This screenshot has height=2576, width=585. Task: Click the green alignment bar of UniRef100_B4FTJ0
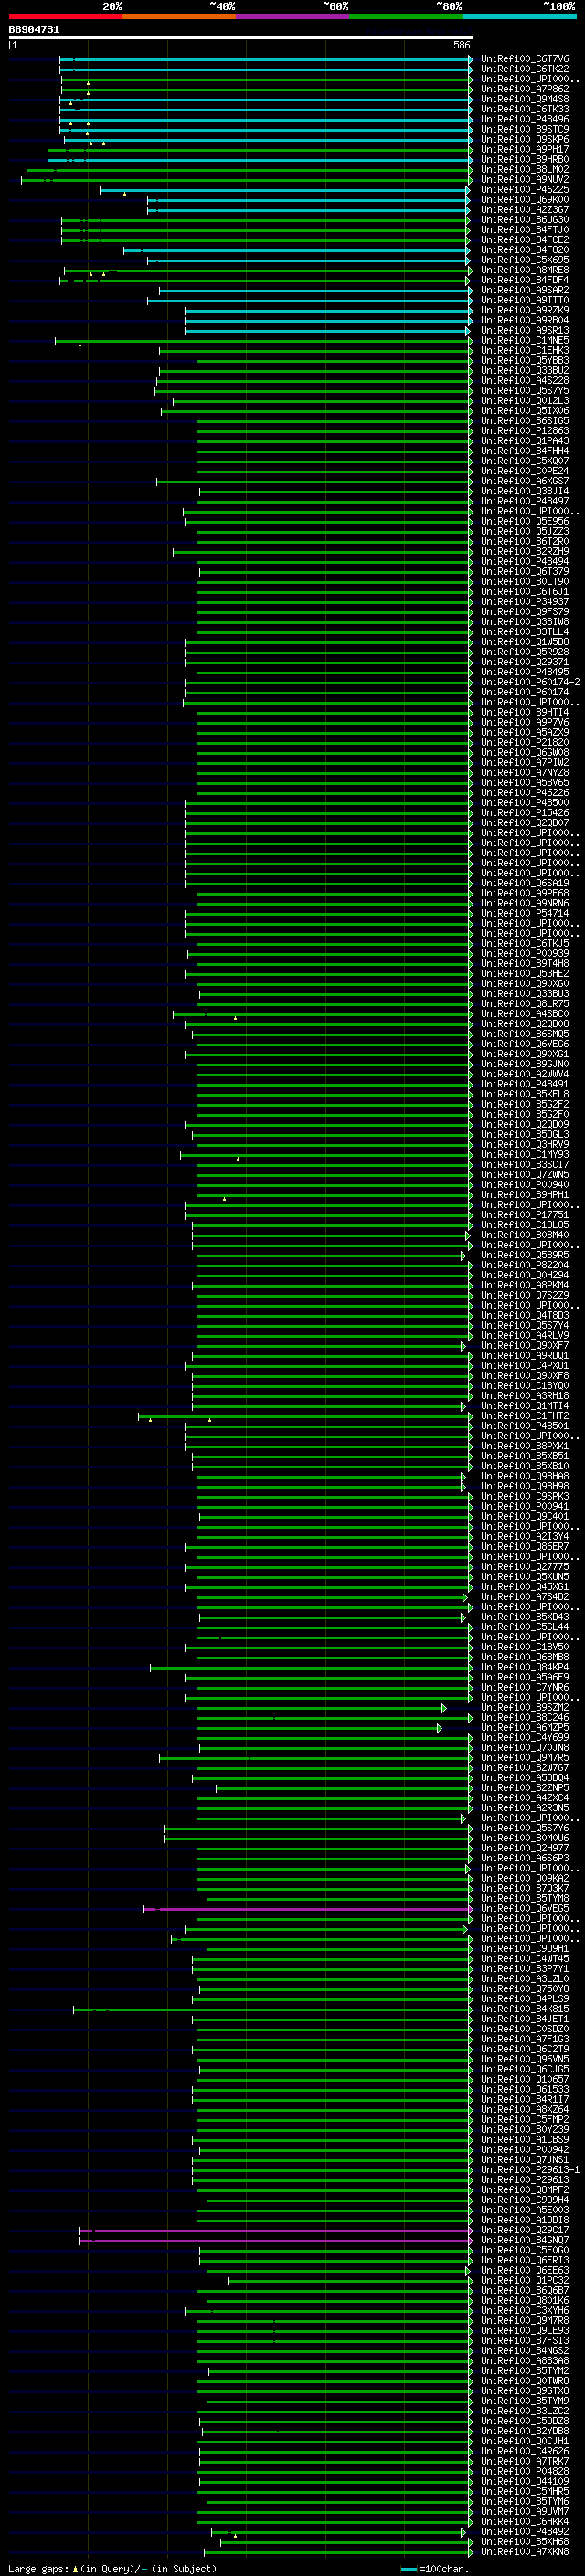pyautogui.click(x=267, y=230)
